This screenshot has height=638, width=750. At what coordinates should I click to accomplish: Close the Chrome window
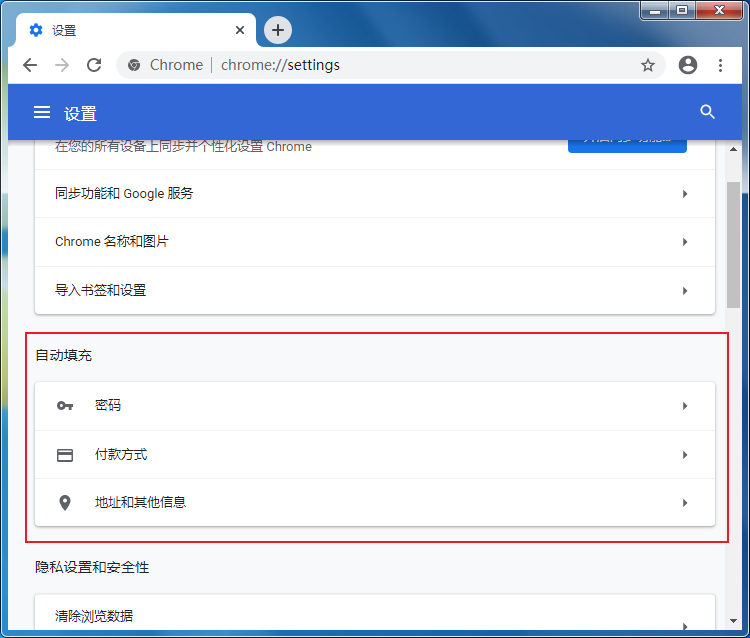coord(719,11)
